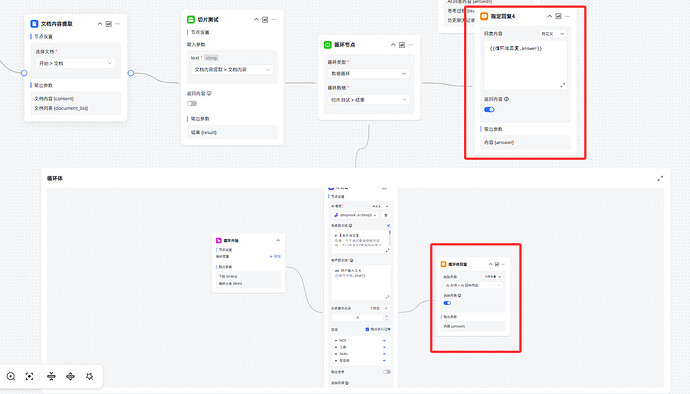
Task: Add item to 智能体 row via plus
Action: (x=384, y=361)
